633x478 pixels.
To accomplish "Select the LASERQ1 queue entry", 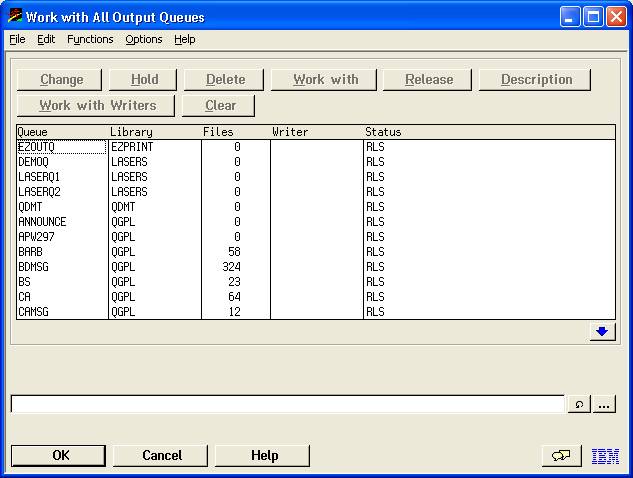I will pyautogui.click(x=39, y=177).
